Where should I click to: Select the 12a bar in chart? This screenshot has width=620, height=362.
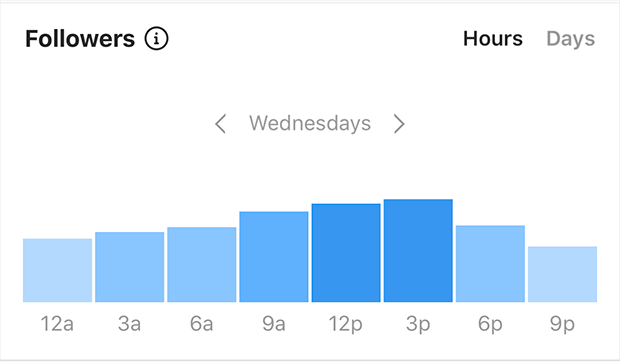click(57, 270)
